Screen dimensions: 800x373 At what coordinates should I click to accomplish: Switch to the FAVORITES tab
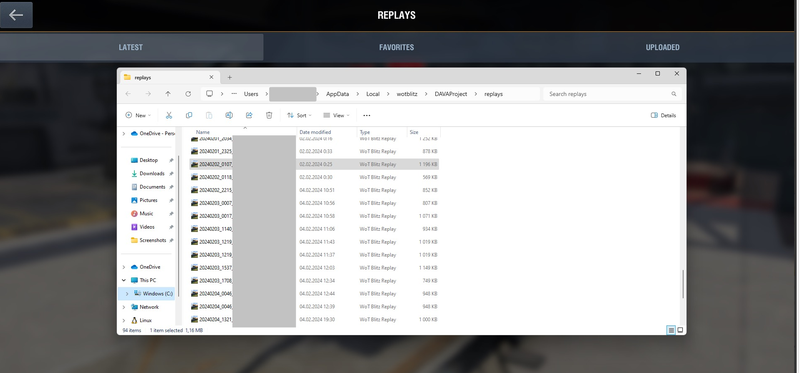[x=396, y=47]
